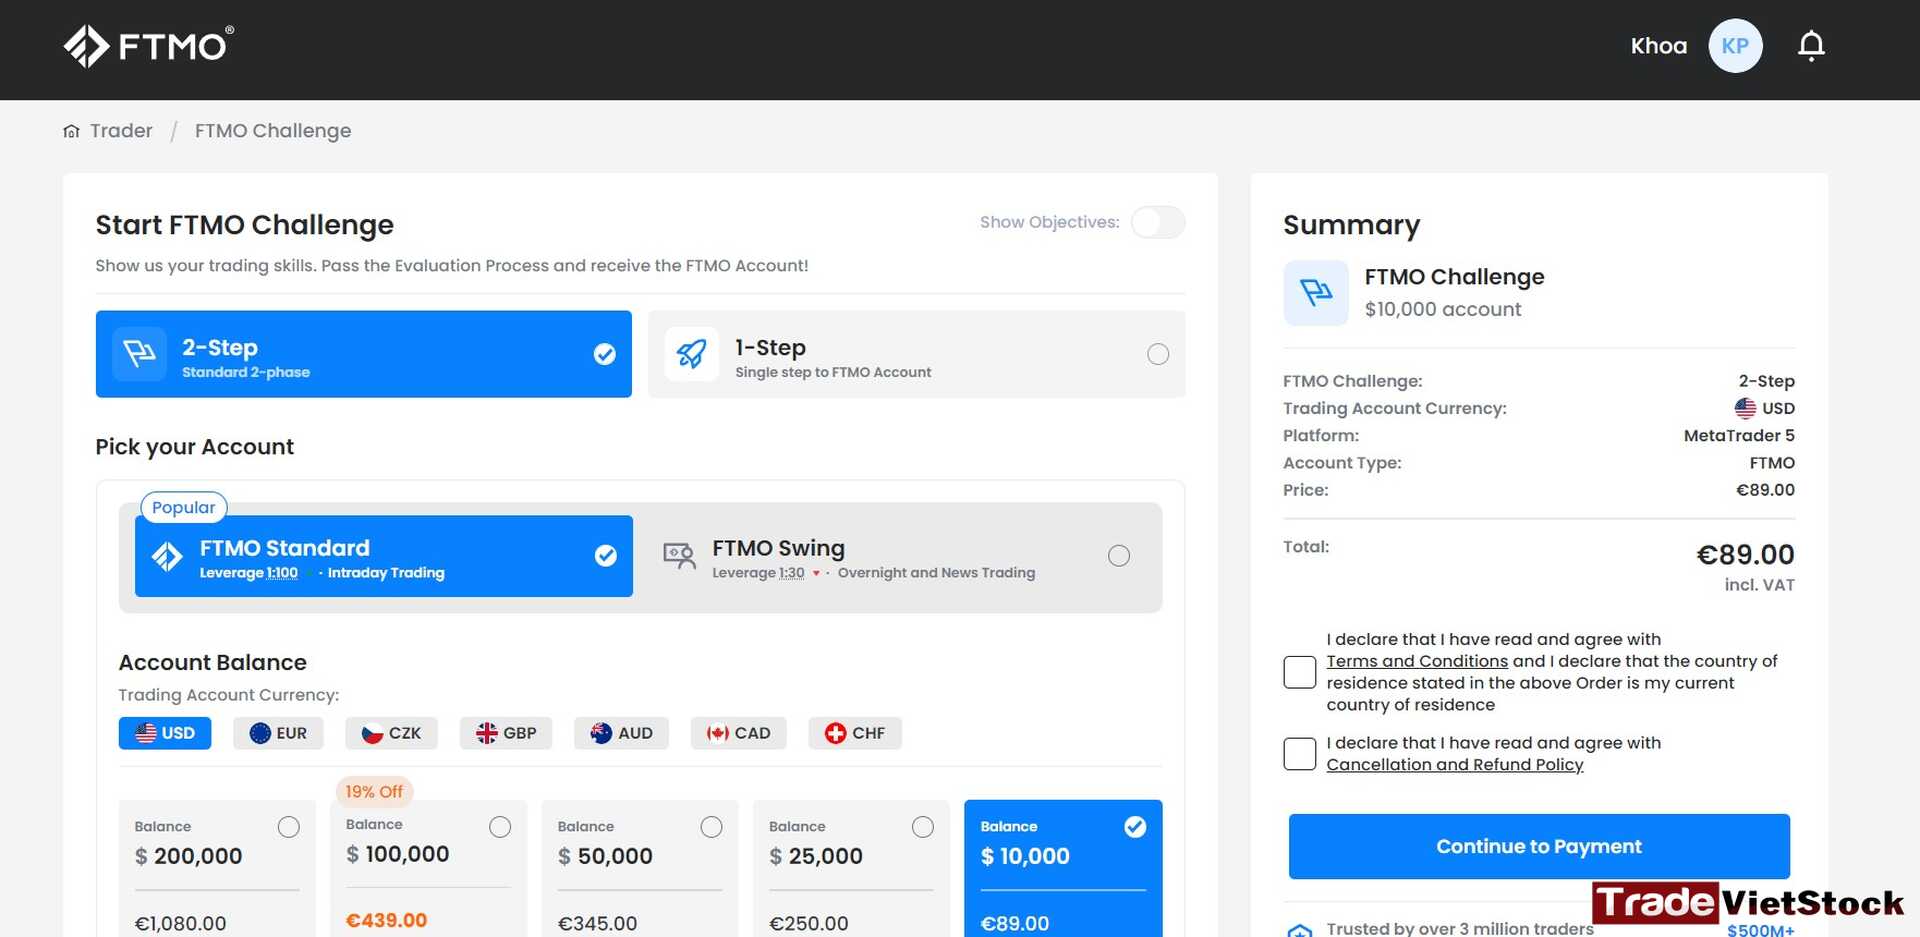The image size is (1920, 937).
Task: Toggle the Show Objectives switch
Action: [1158, 222]
